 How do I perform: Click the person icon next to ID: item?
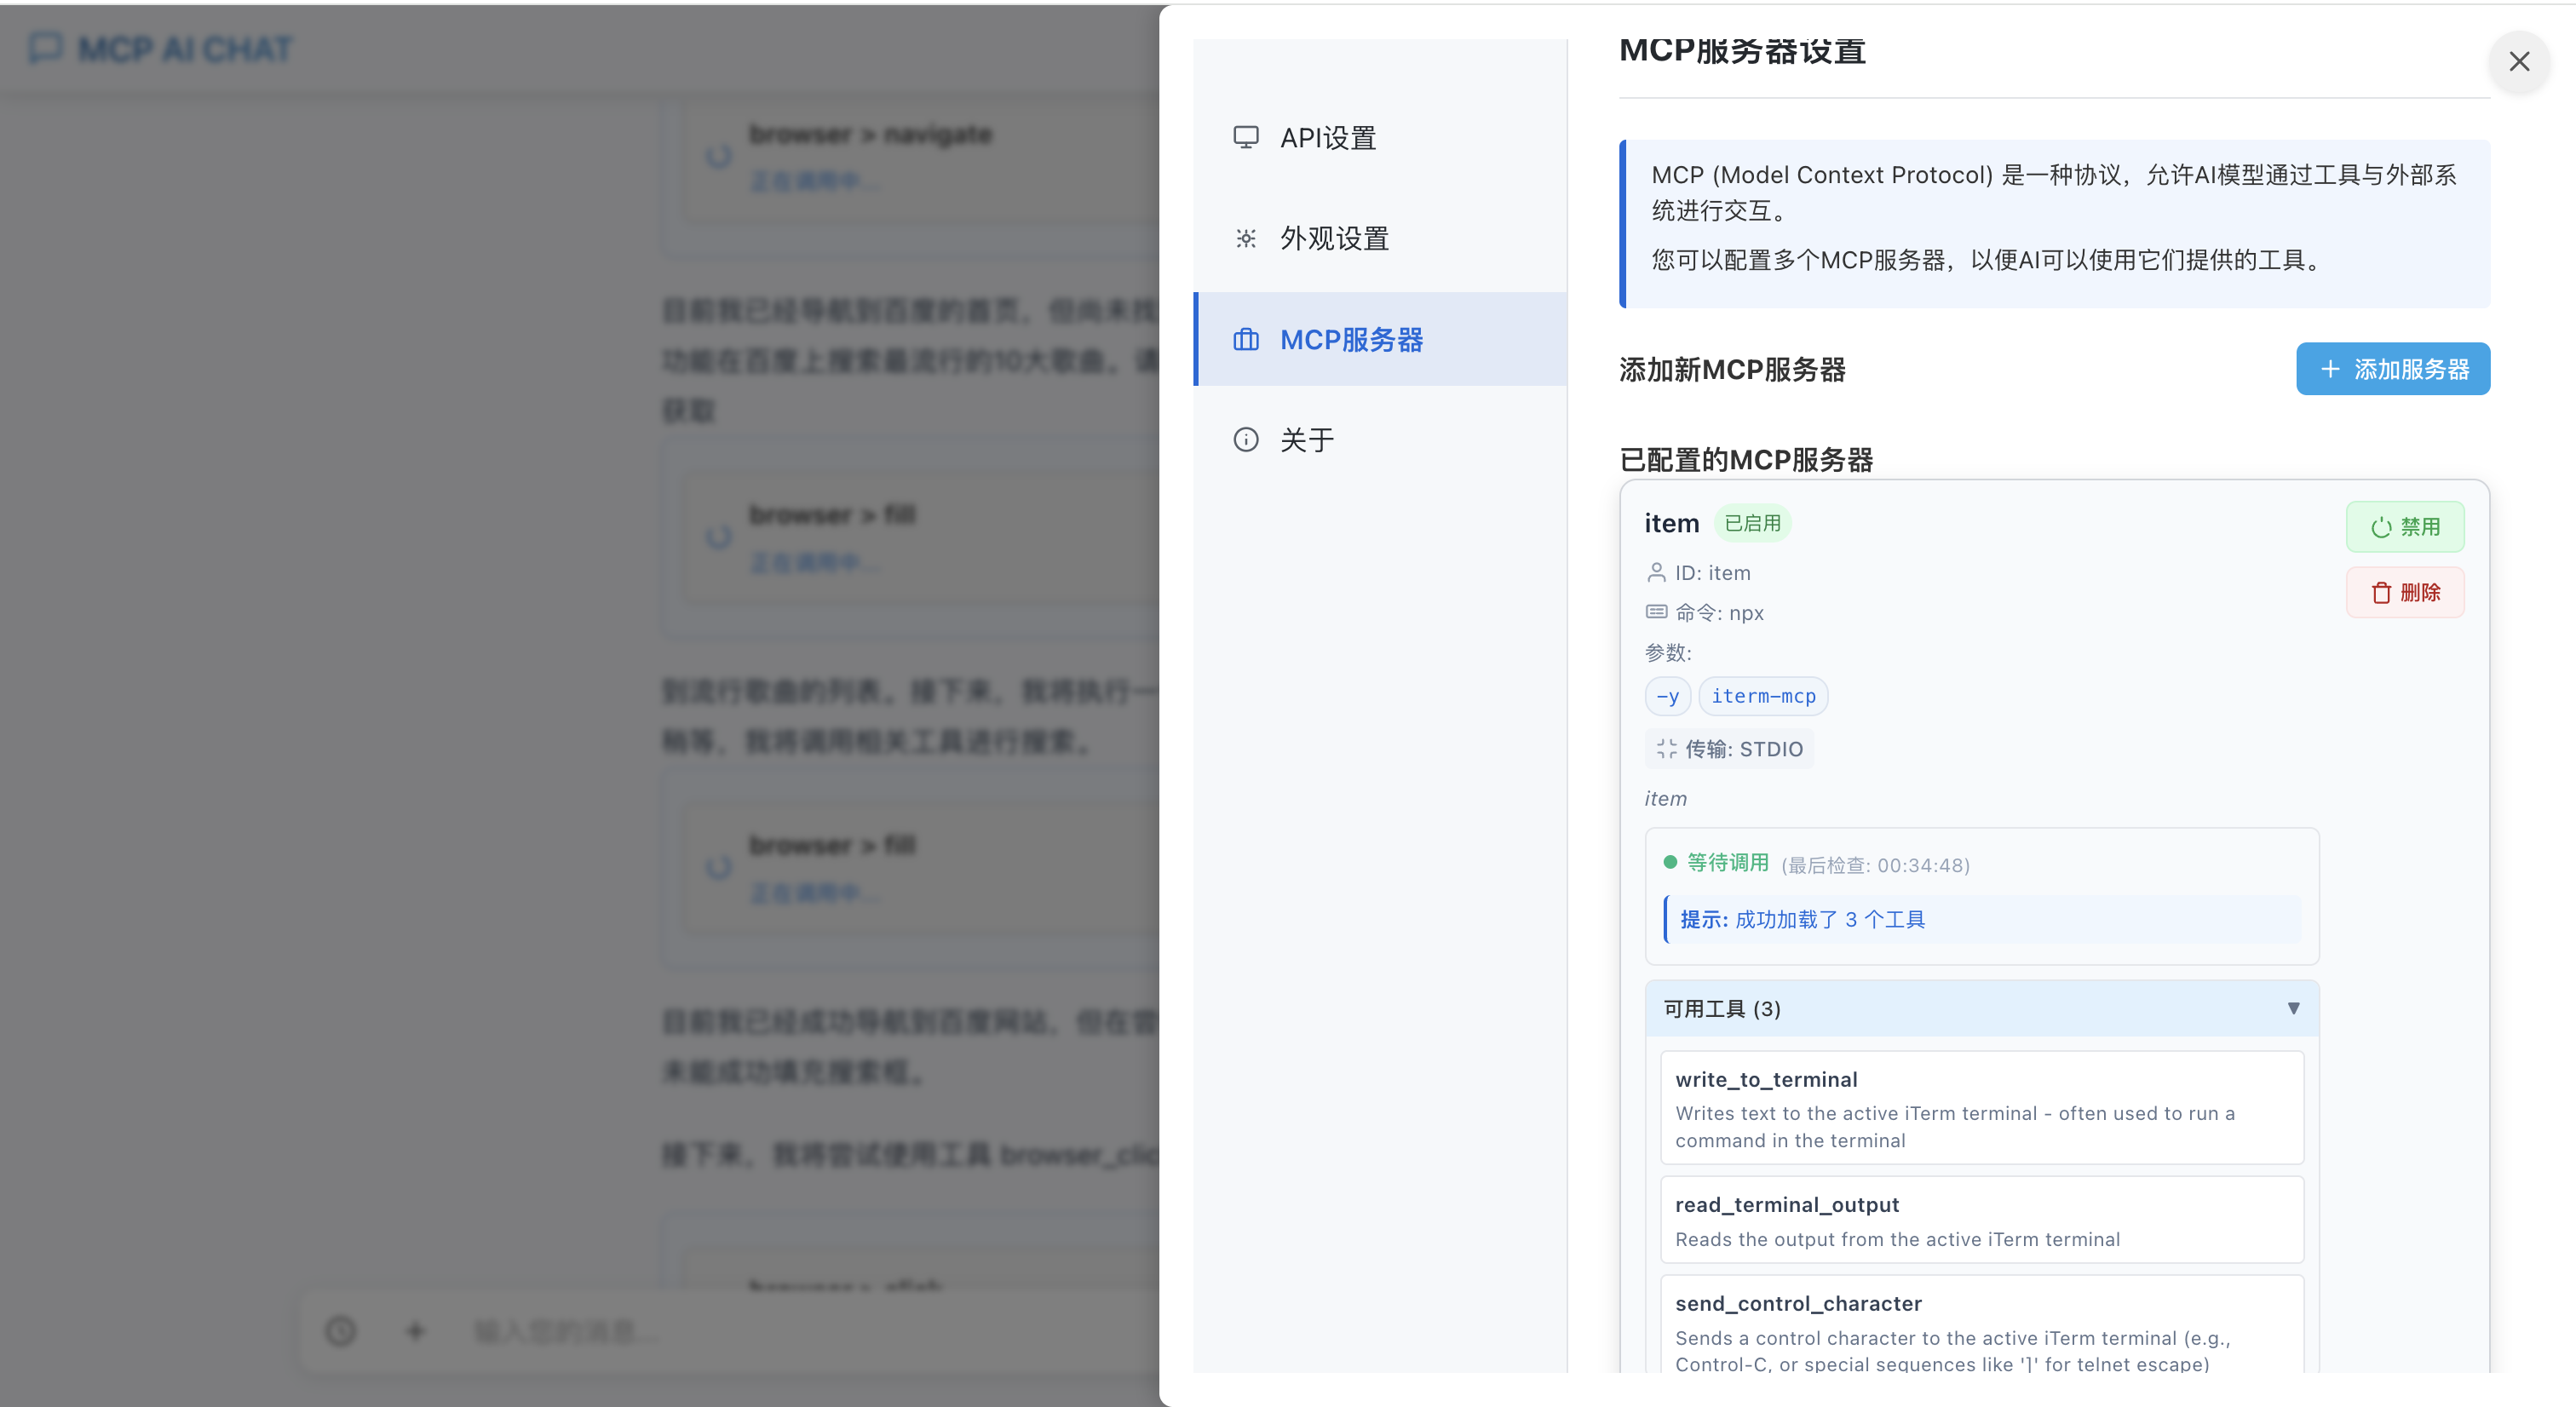coord(1656,573)
